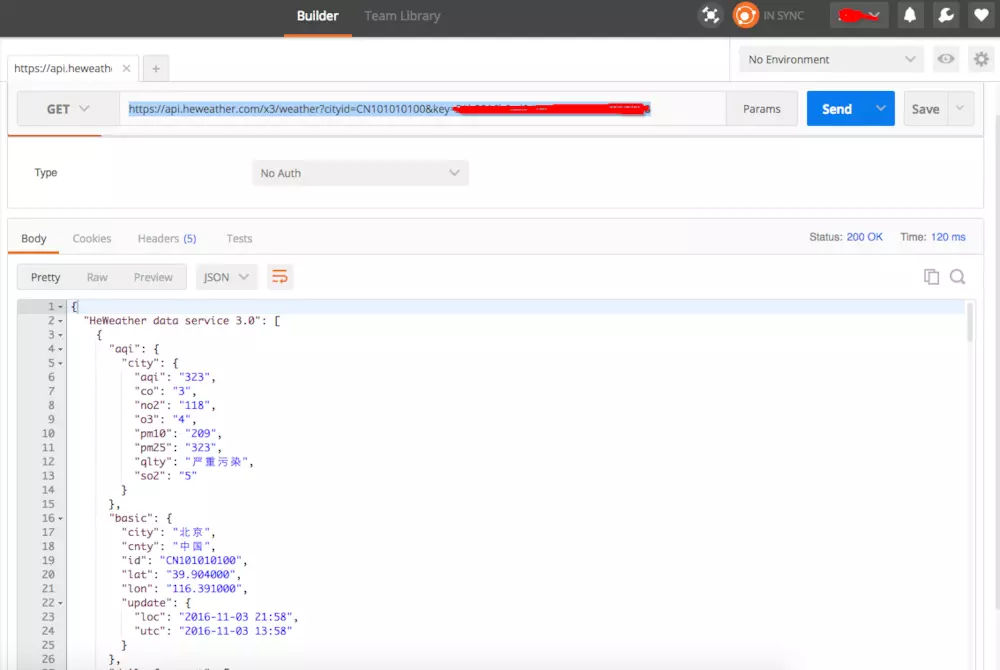
Task: Open the GET method dropdown
Action: click(x=68, y=109)
